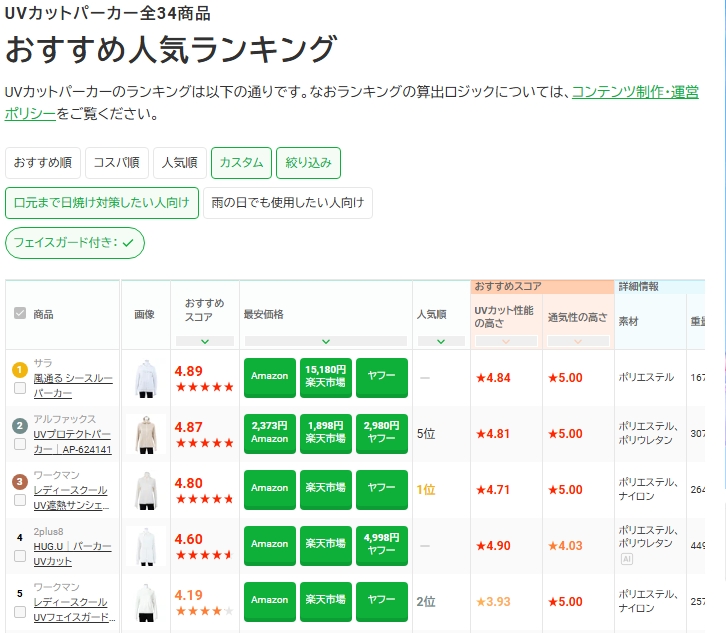
Task: Check the rank 3 ワークマン UV遮熱サンシェ checkbox
Action: [20, 500]
